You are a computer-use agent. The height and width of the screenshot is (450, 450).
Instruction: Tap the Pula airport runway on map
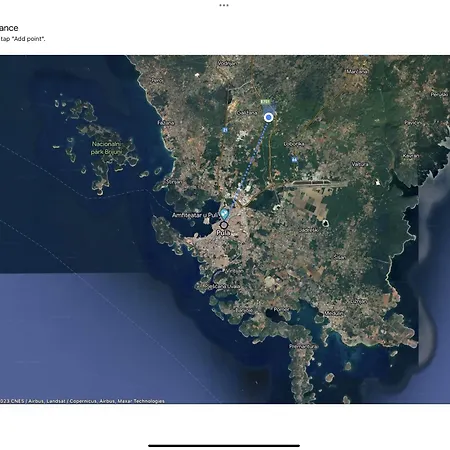click(x=317, y=183)
